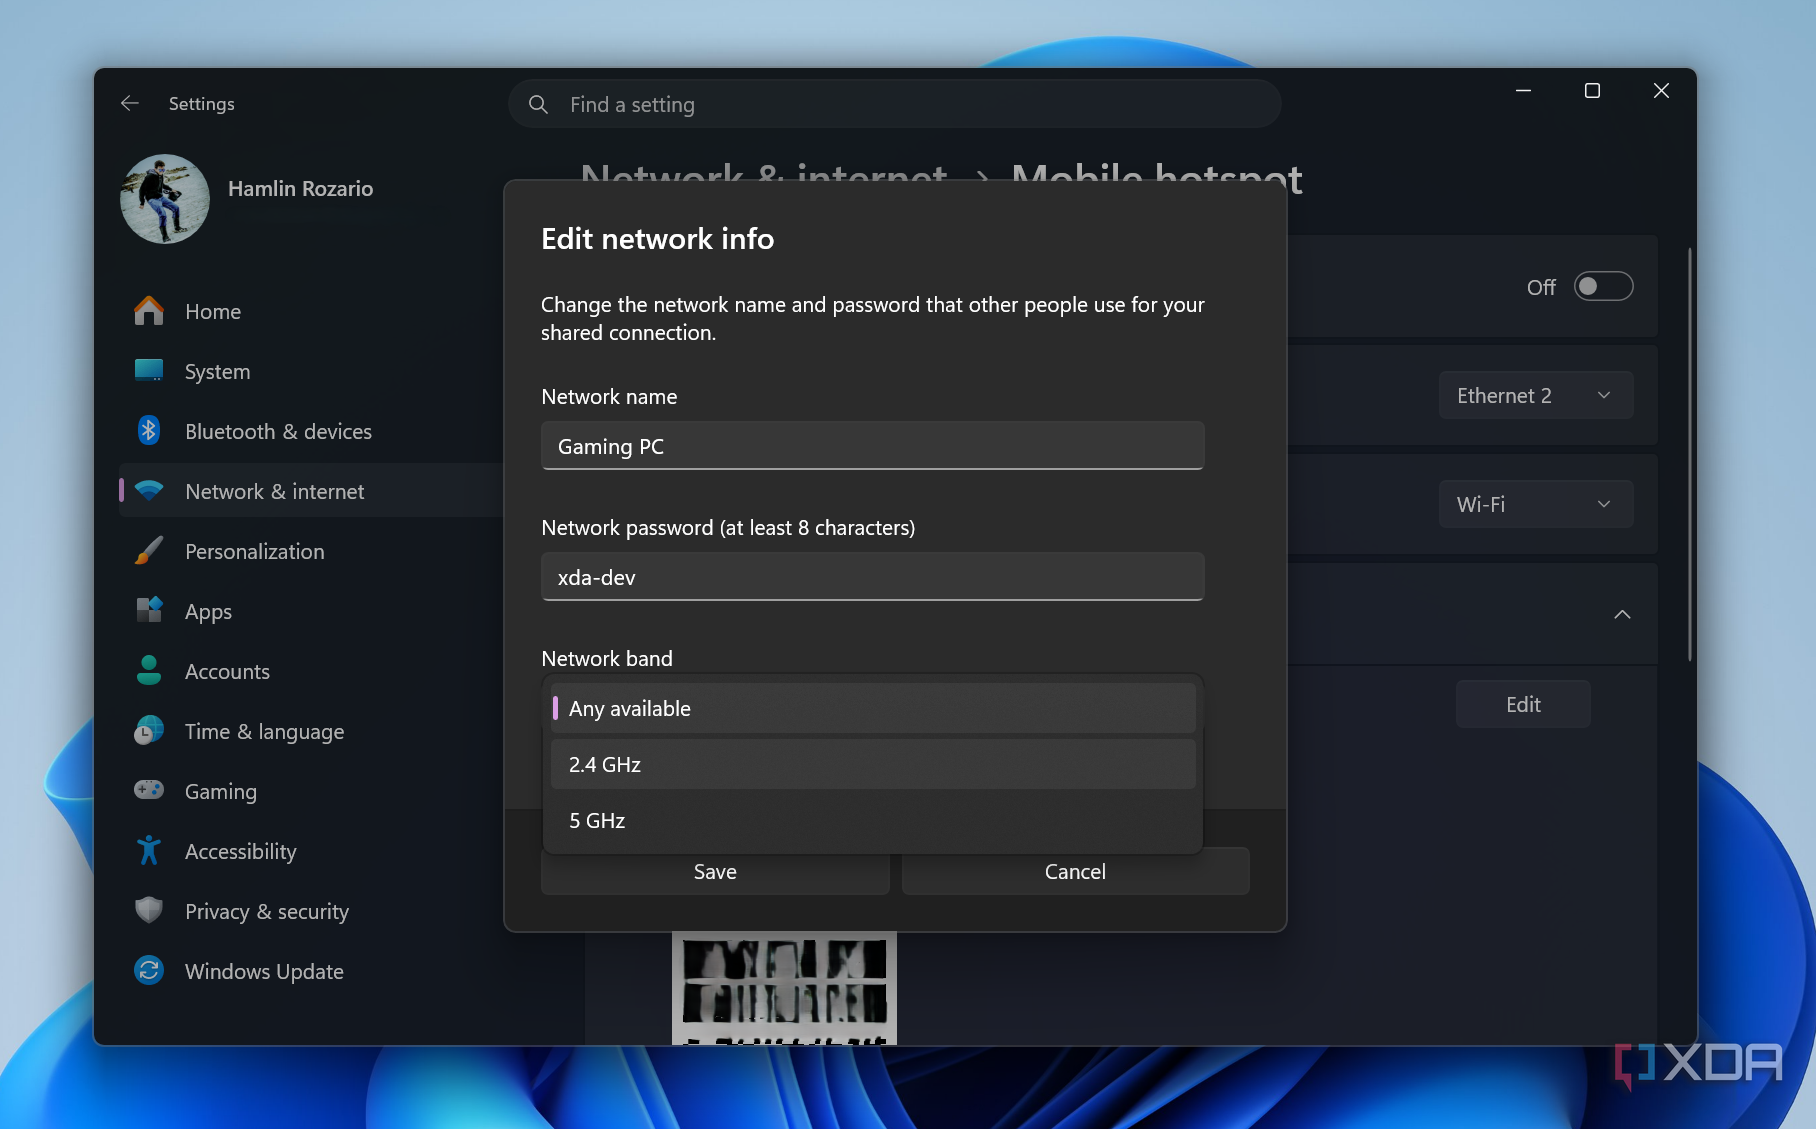Click the Home house icon
1816x1129 pixels.
tap(149, 311)
